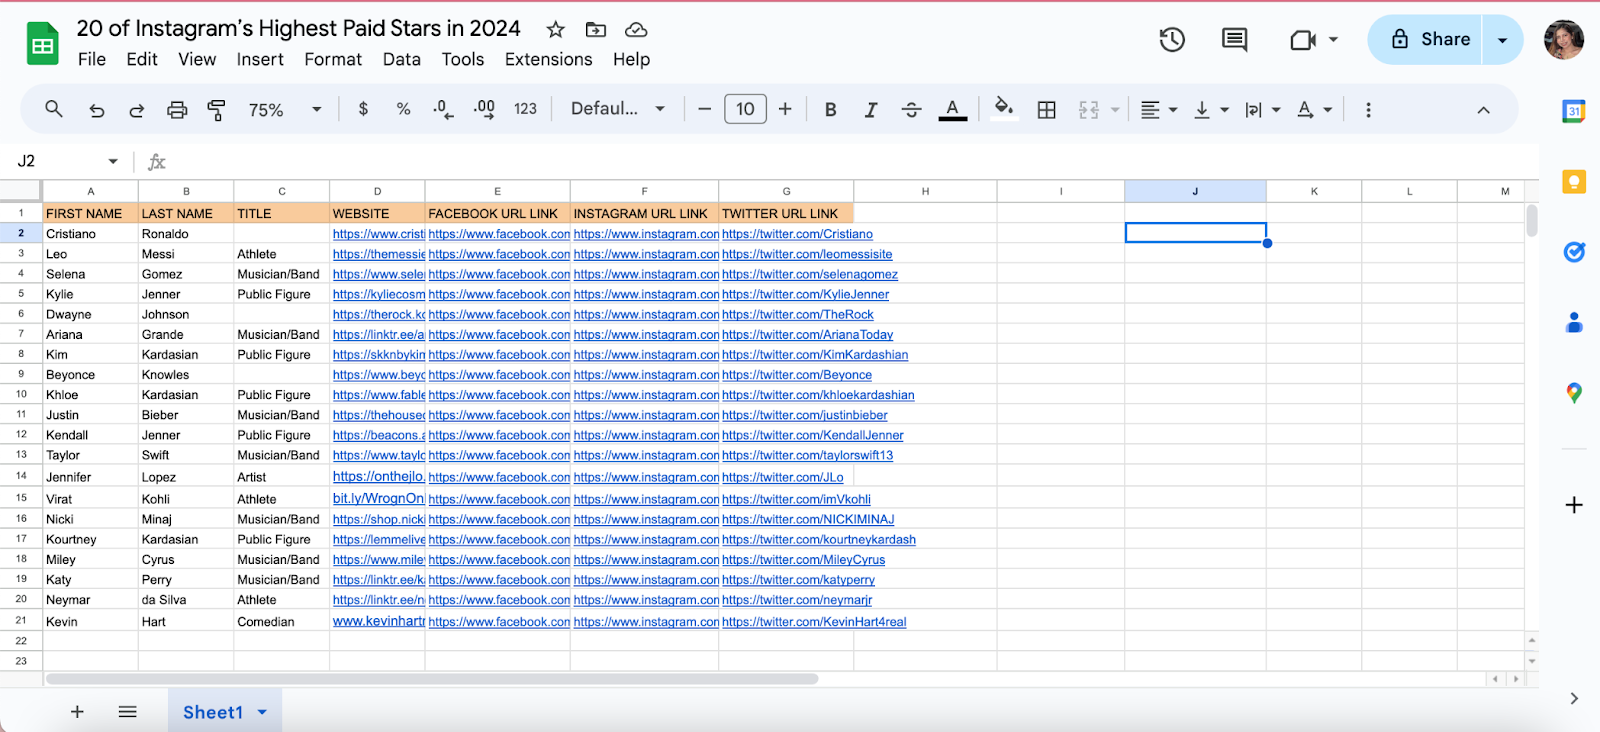Toggle strikethrough formatting
The image size is (1600, 732).
[911, 110]
